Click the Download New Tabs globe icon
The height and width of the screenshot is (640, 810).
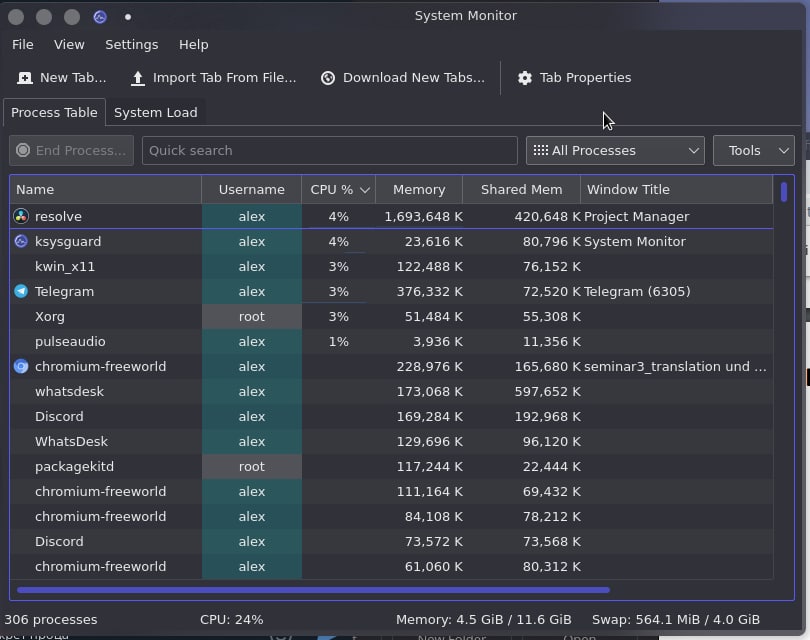tap(328, 78)
